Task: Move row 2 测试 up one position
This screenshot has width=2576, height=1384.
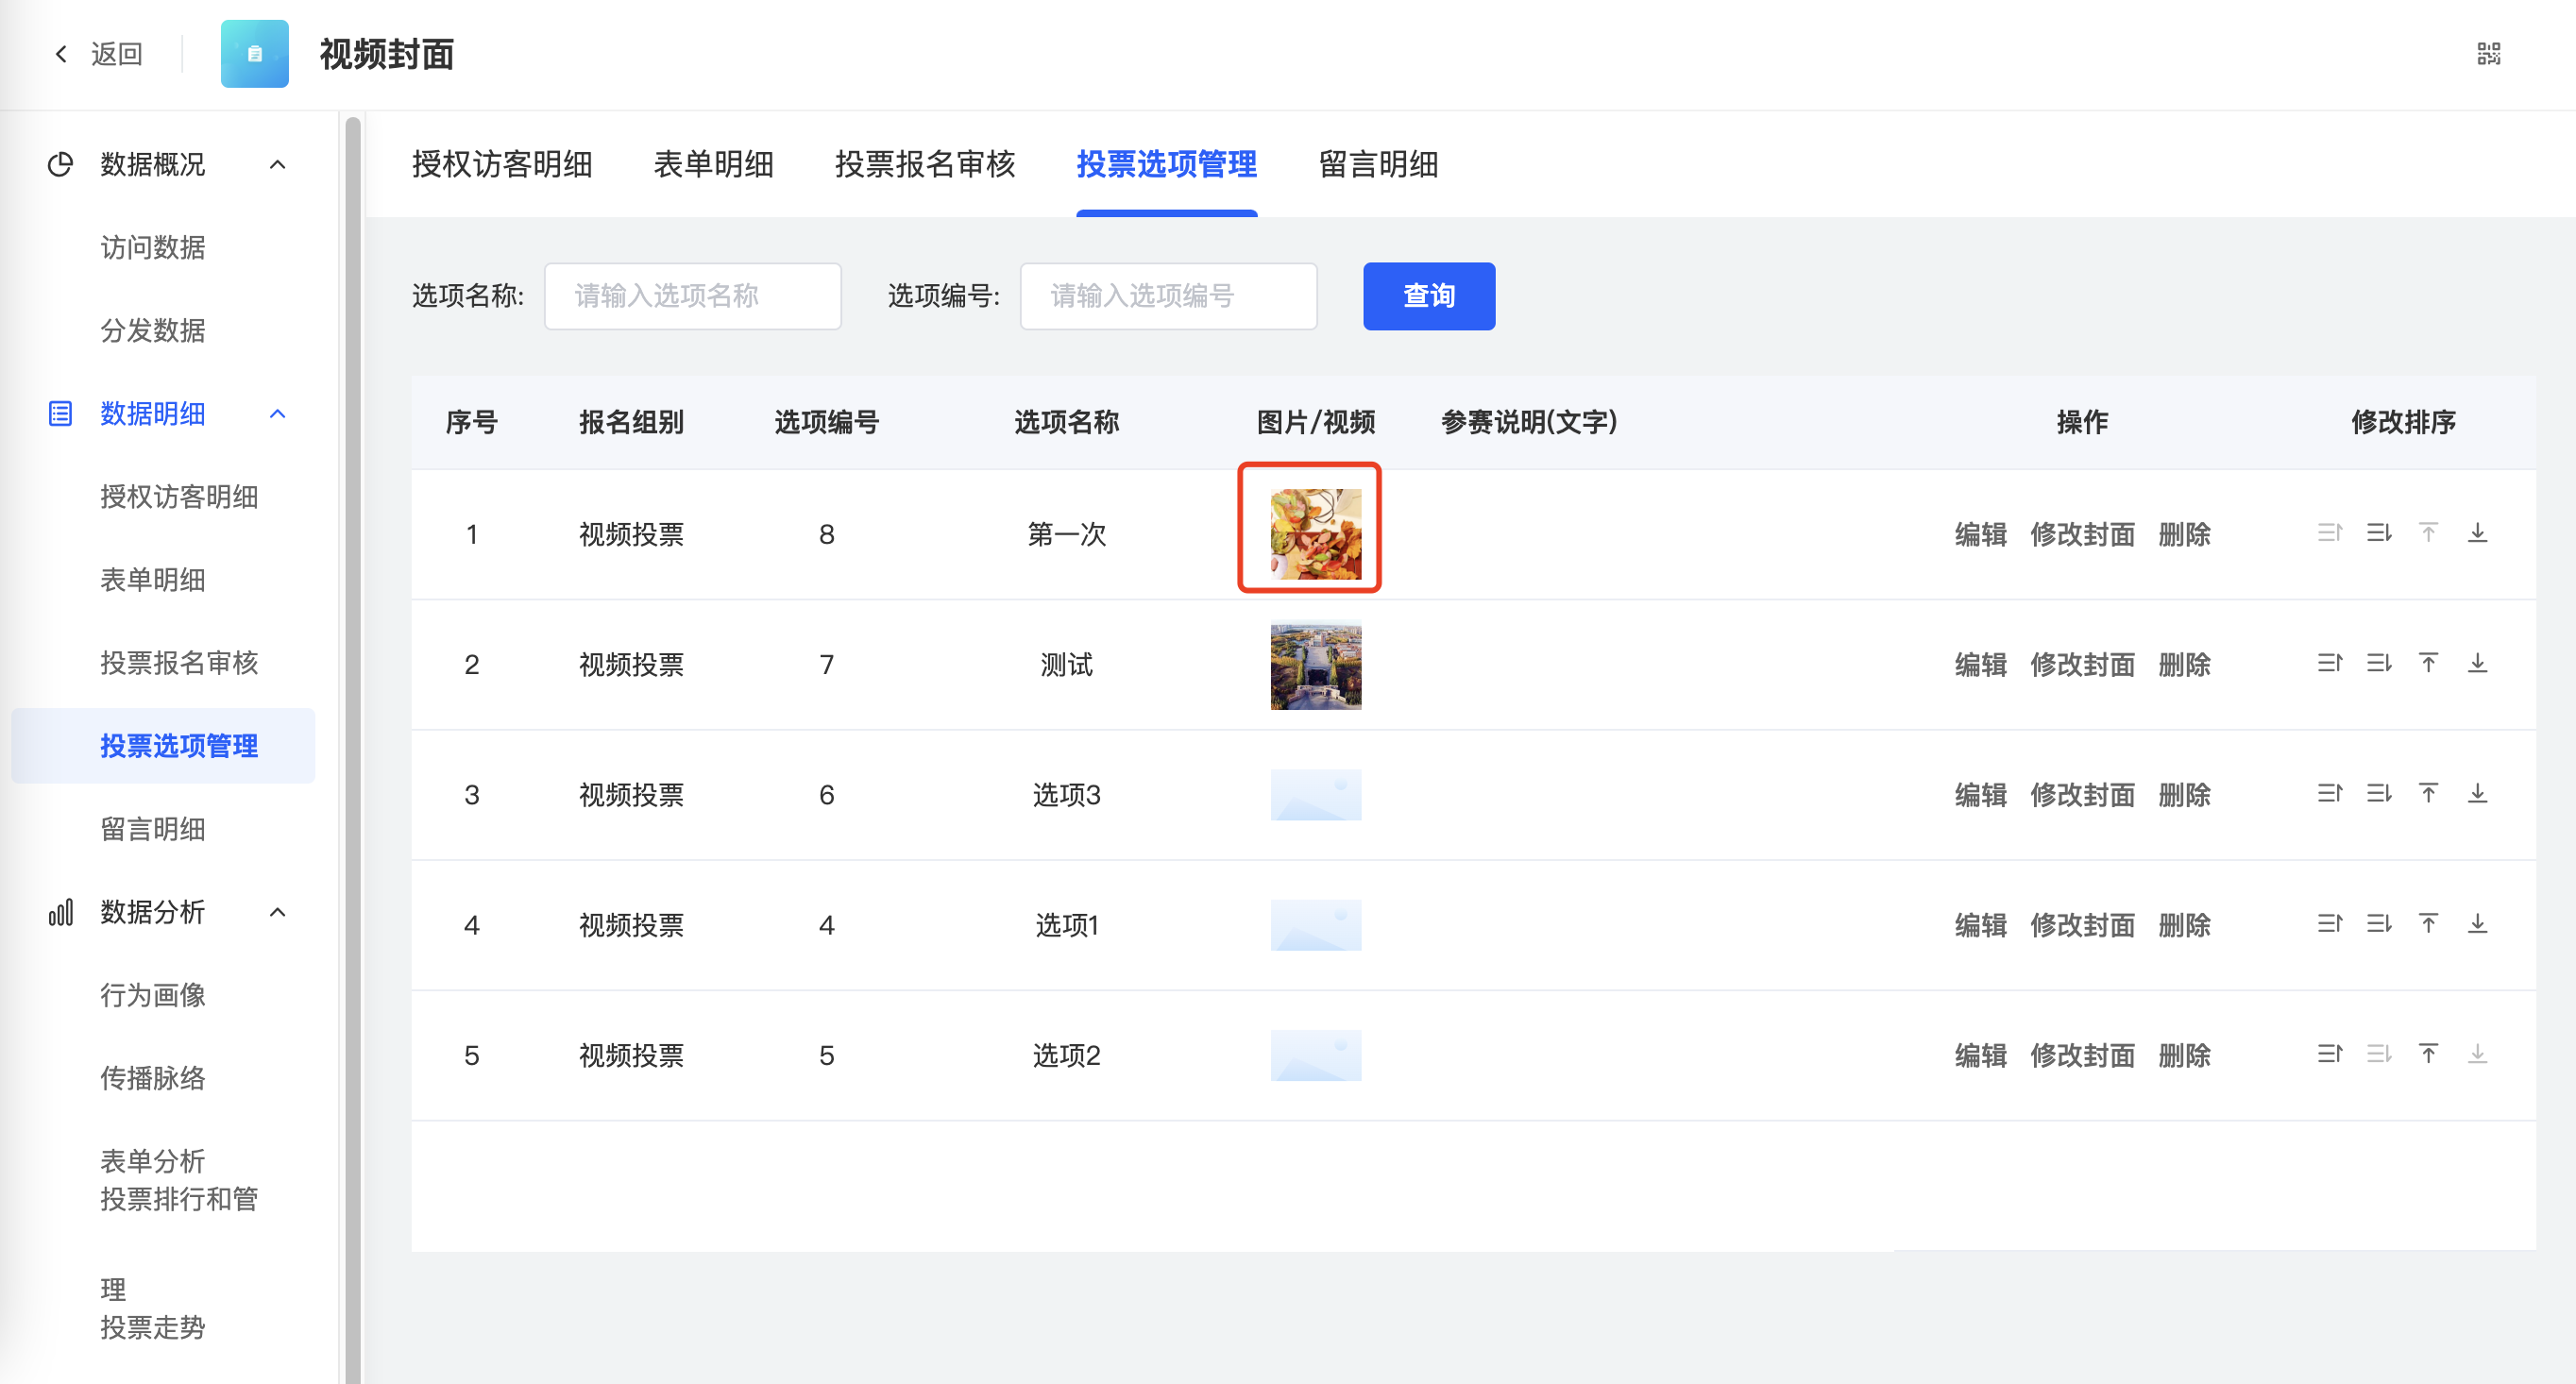Action: [2329, 663]
